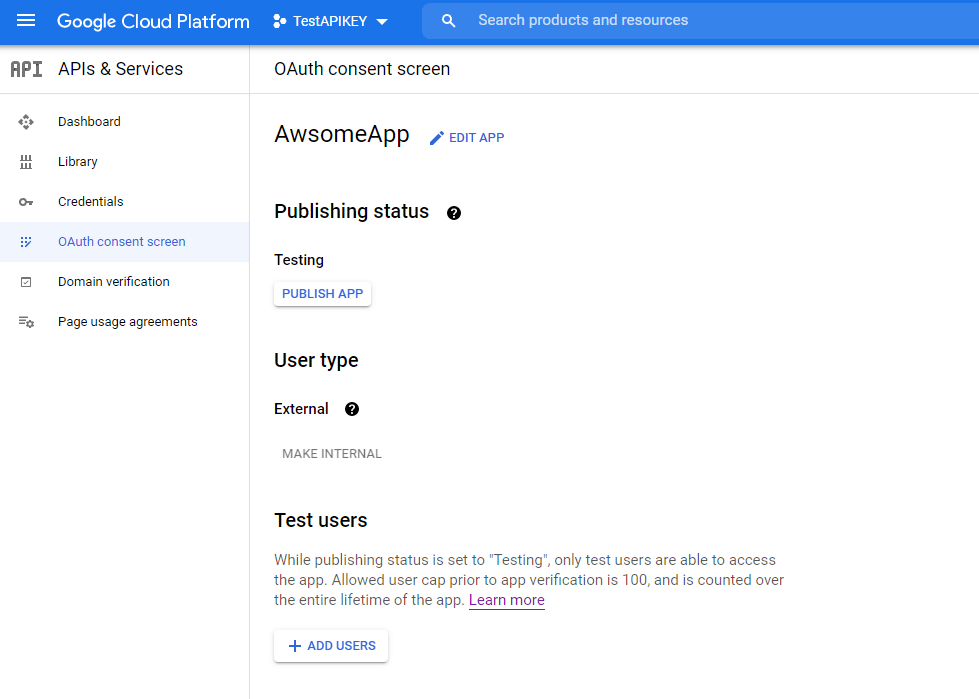The width and height of the screenshot is (979, 699).
Task: Select the OAuth consent screen sidebar icon
Action: [25, 241]
